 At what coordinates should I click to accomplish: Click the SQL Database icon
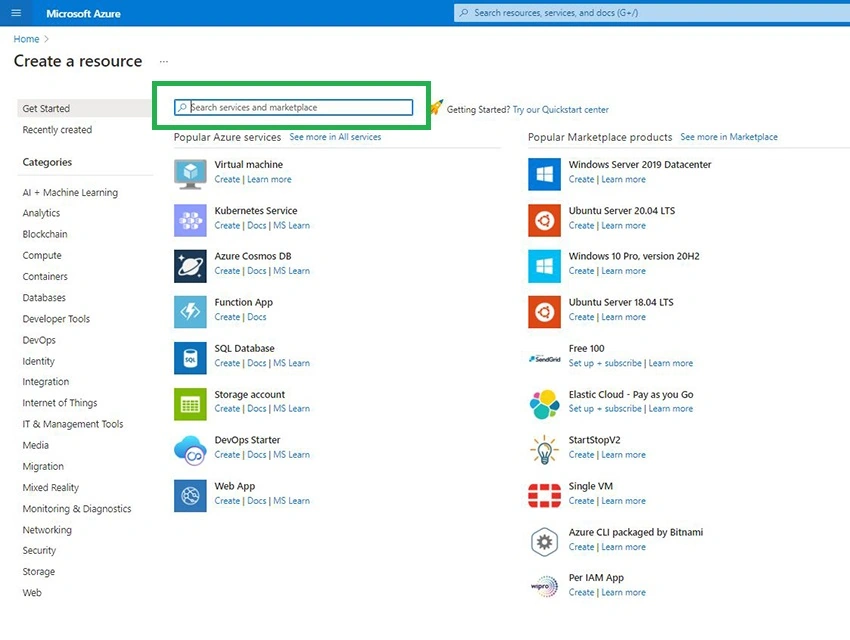(190, 358)
